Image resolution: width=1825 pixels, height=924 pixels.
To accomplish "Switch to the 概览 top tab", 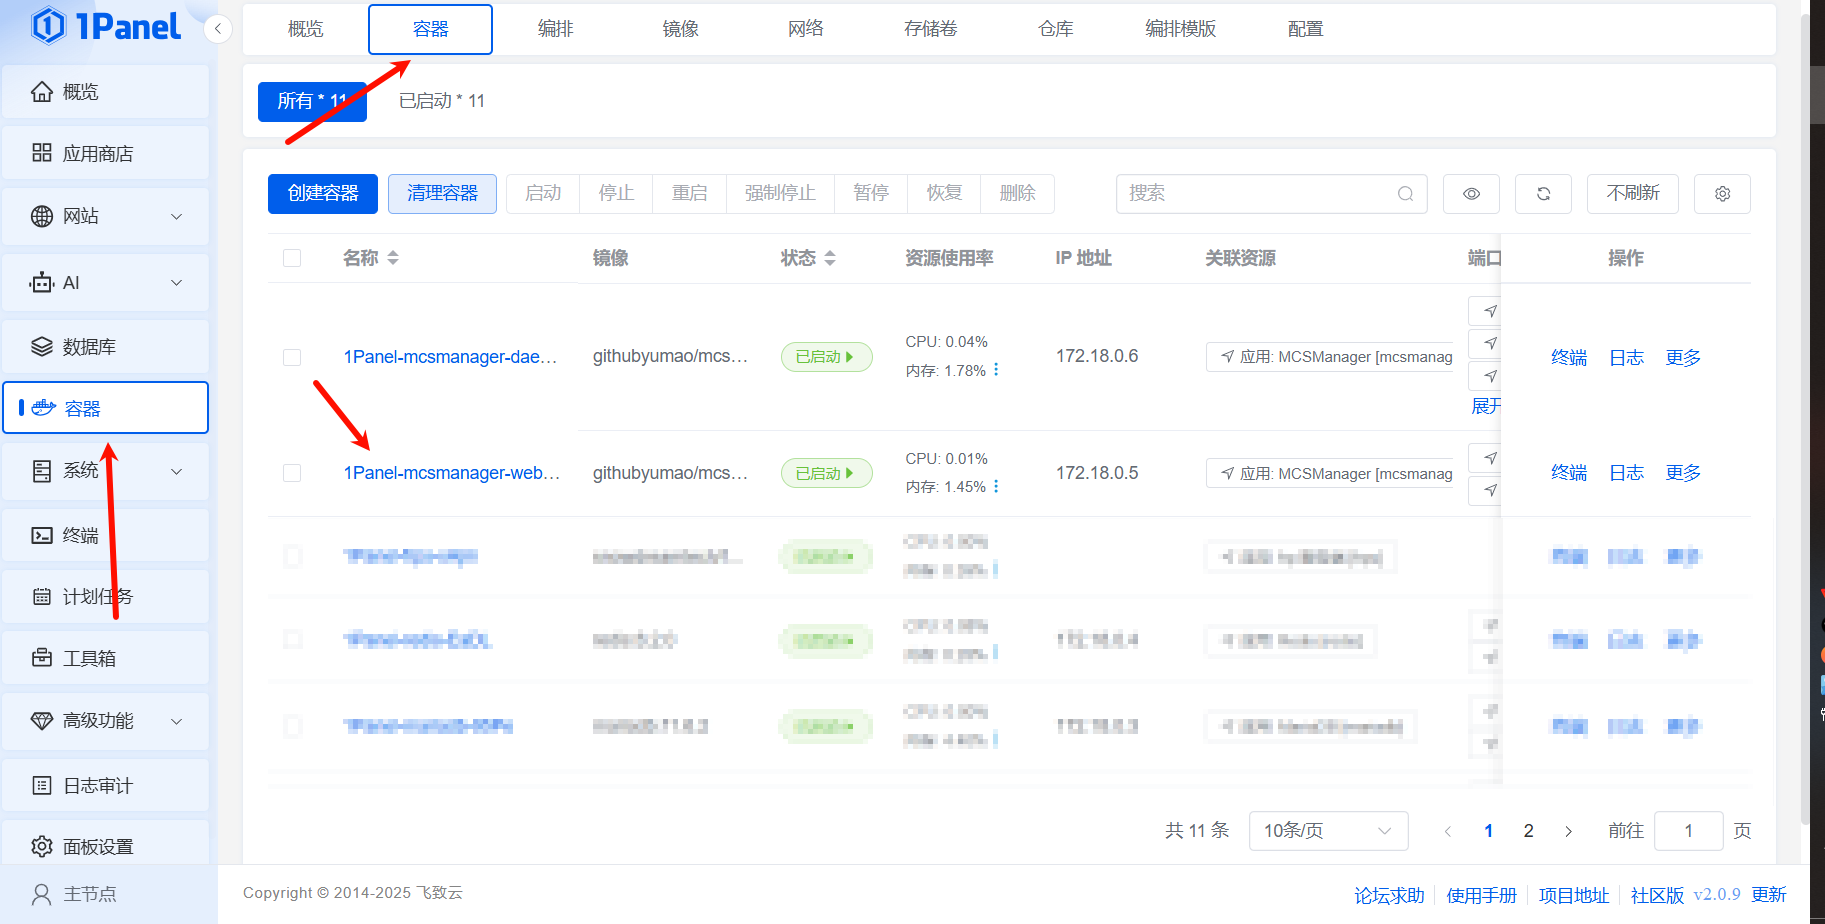I will click(x=305, y=29).
